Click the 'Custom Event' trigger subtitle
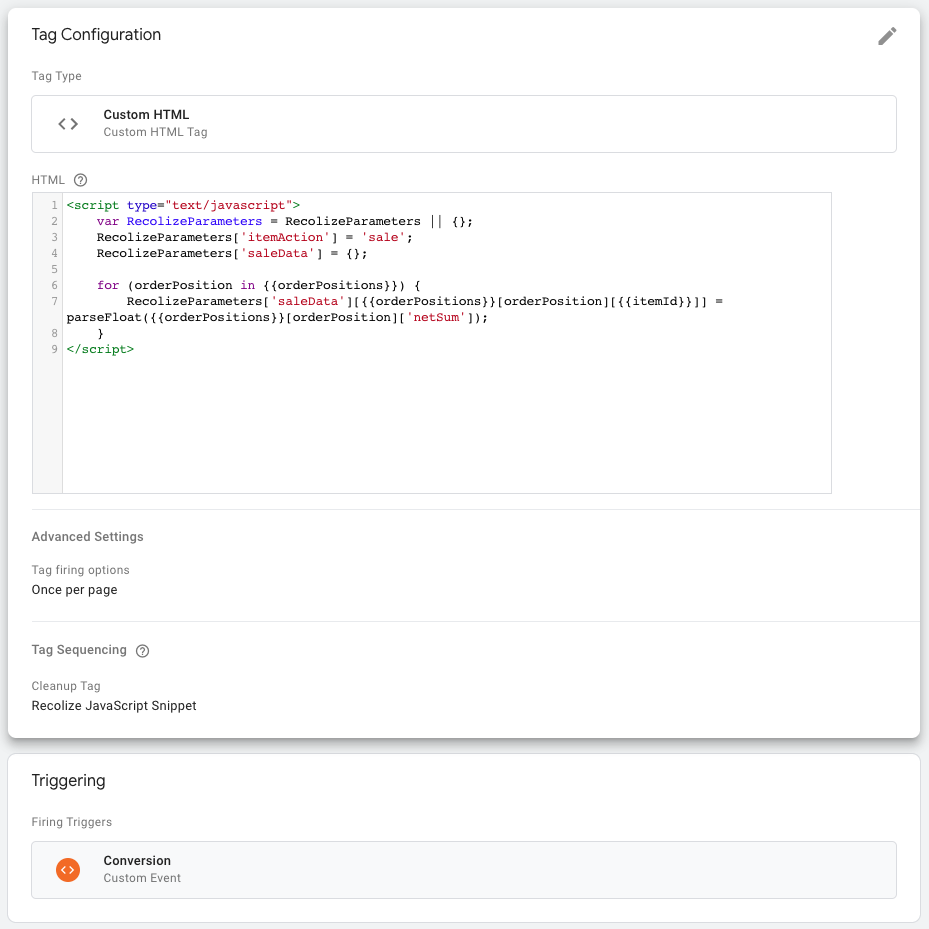929x929 pixels. point(142,878)
